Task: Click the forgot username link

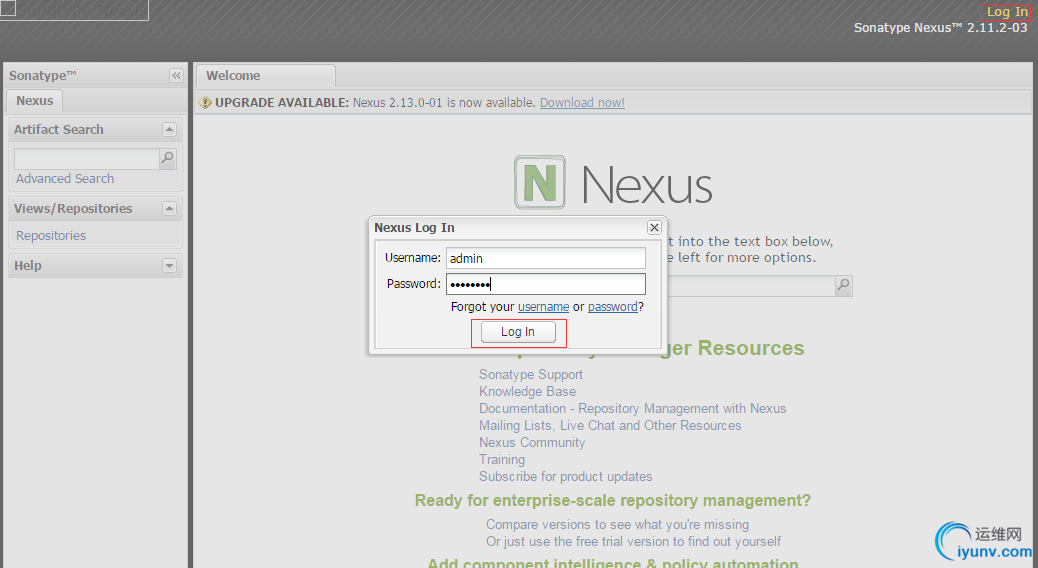Action: coord(543,307)
